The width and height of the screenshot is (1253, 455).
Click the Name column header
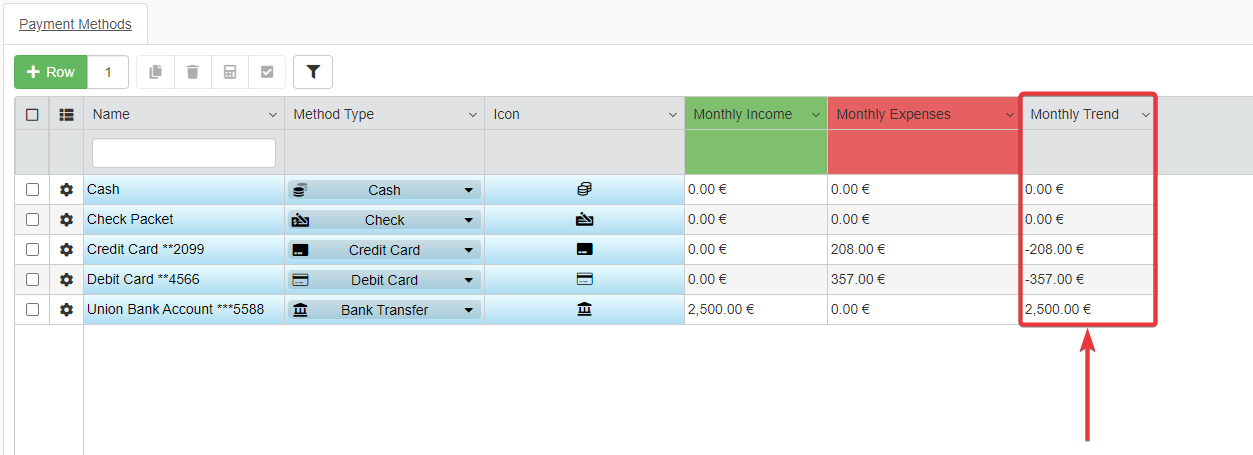[x=111, y=114]
